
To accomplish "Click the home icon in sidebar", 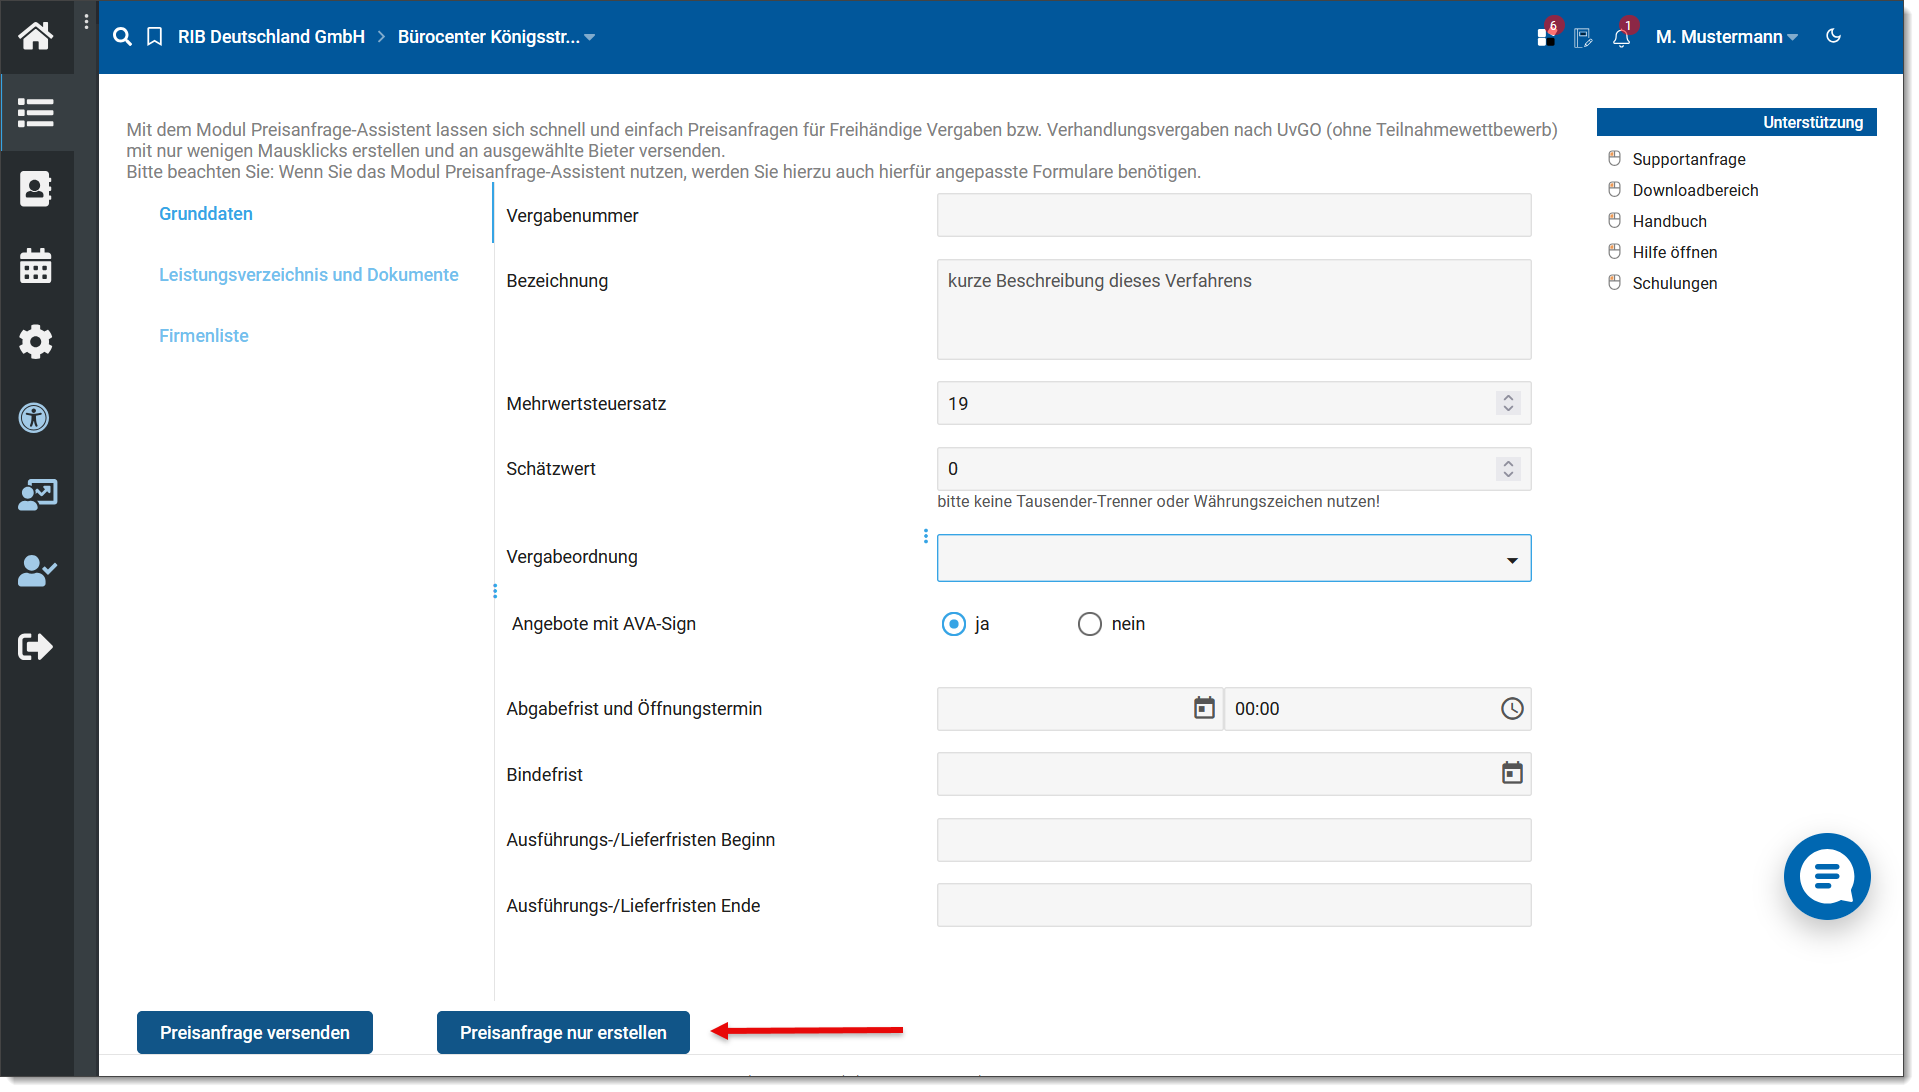I will click(36, 36).
